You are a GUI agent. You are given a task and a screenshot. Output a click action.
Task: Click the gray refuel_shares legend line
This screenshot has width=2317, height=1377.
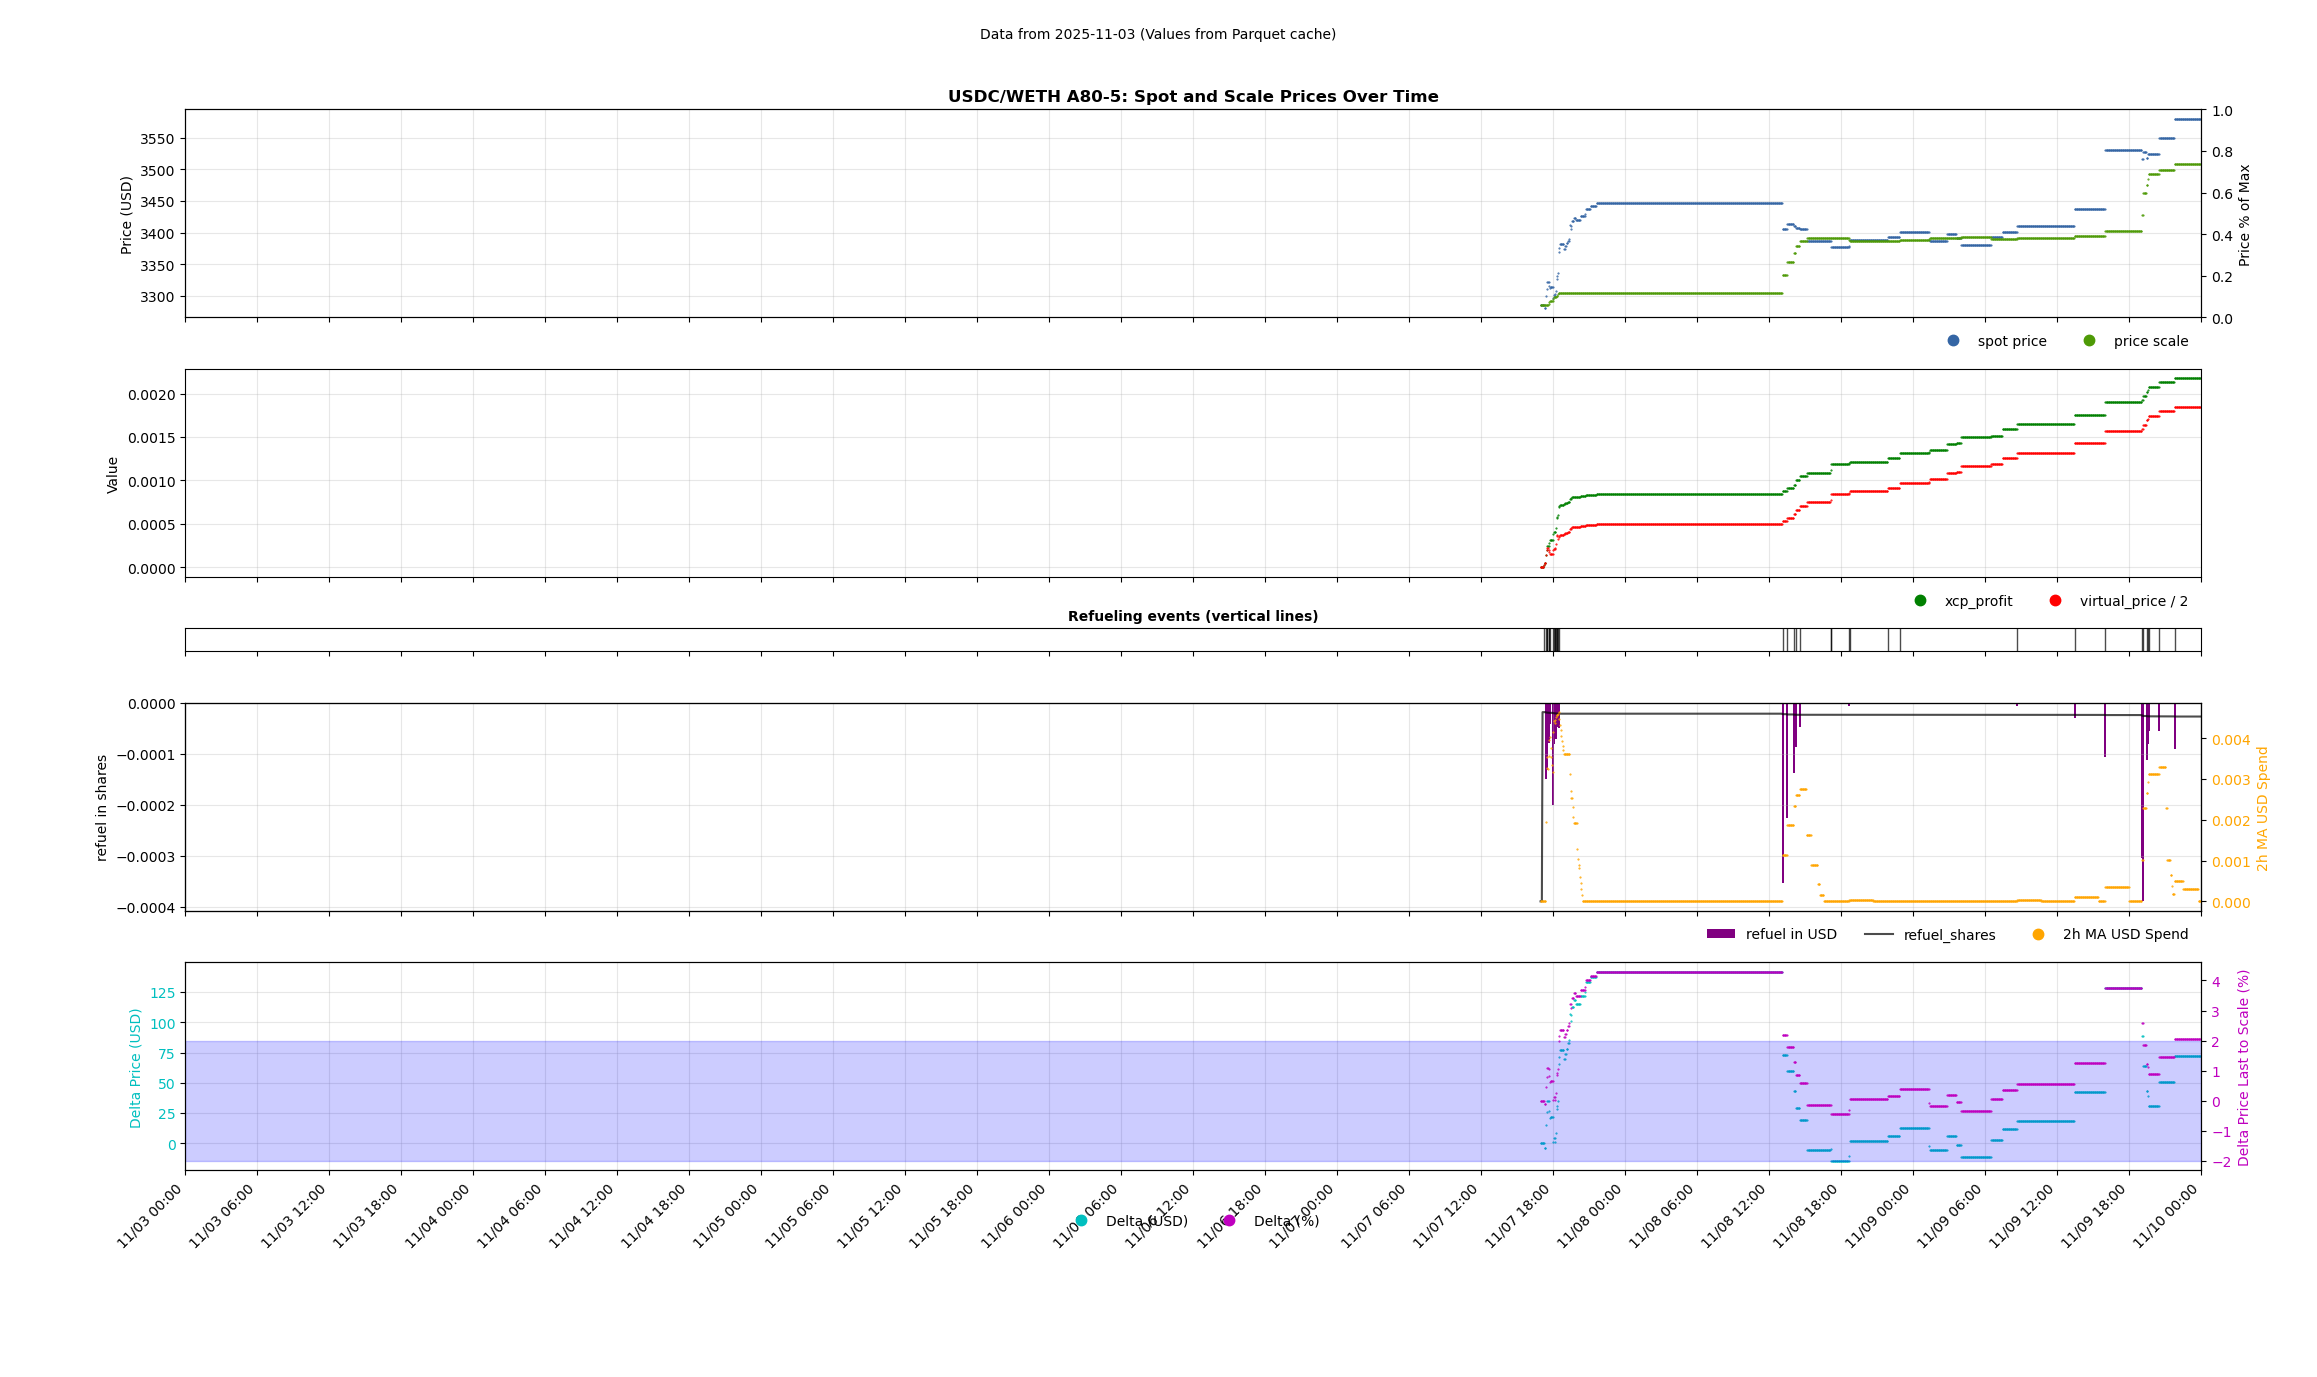(1879, 935)
